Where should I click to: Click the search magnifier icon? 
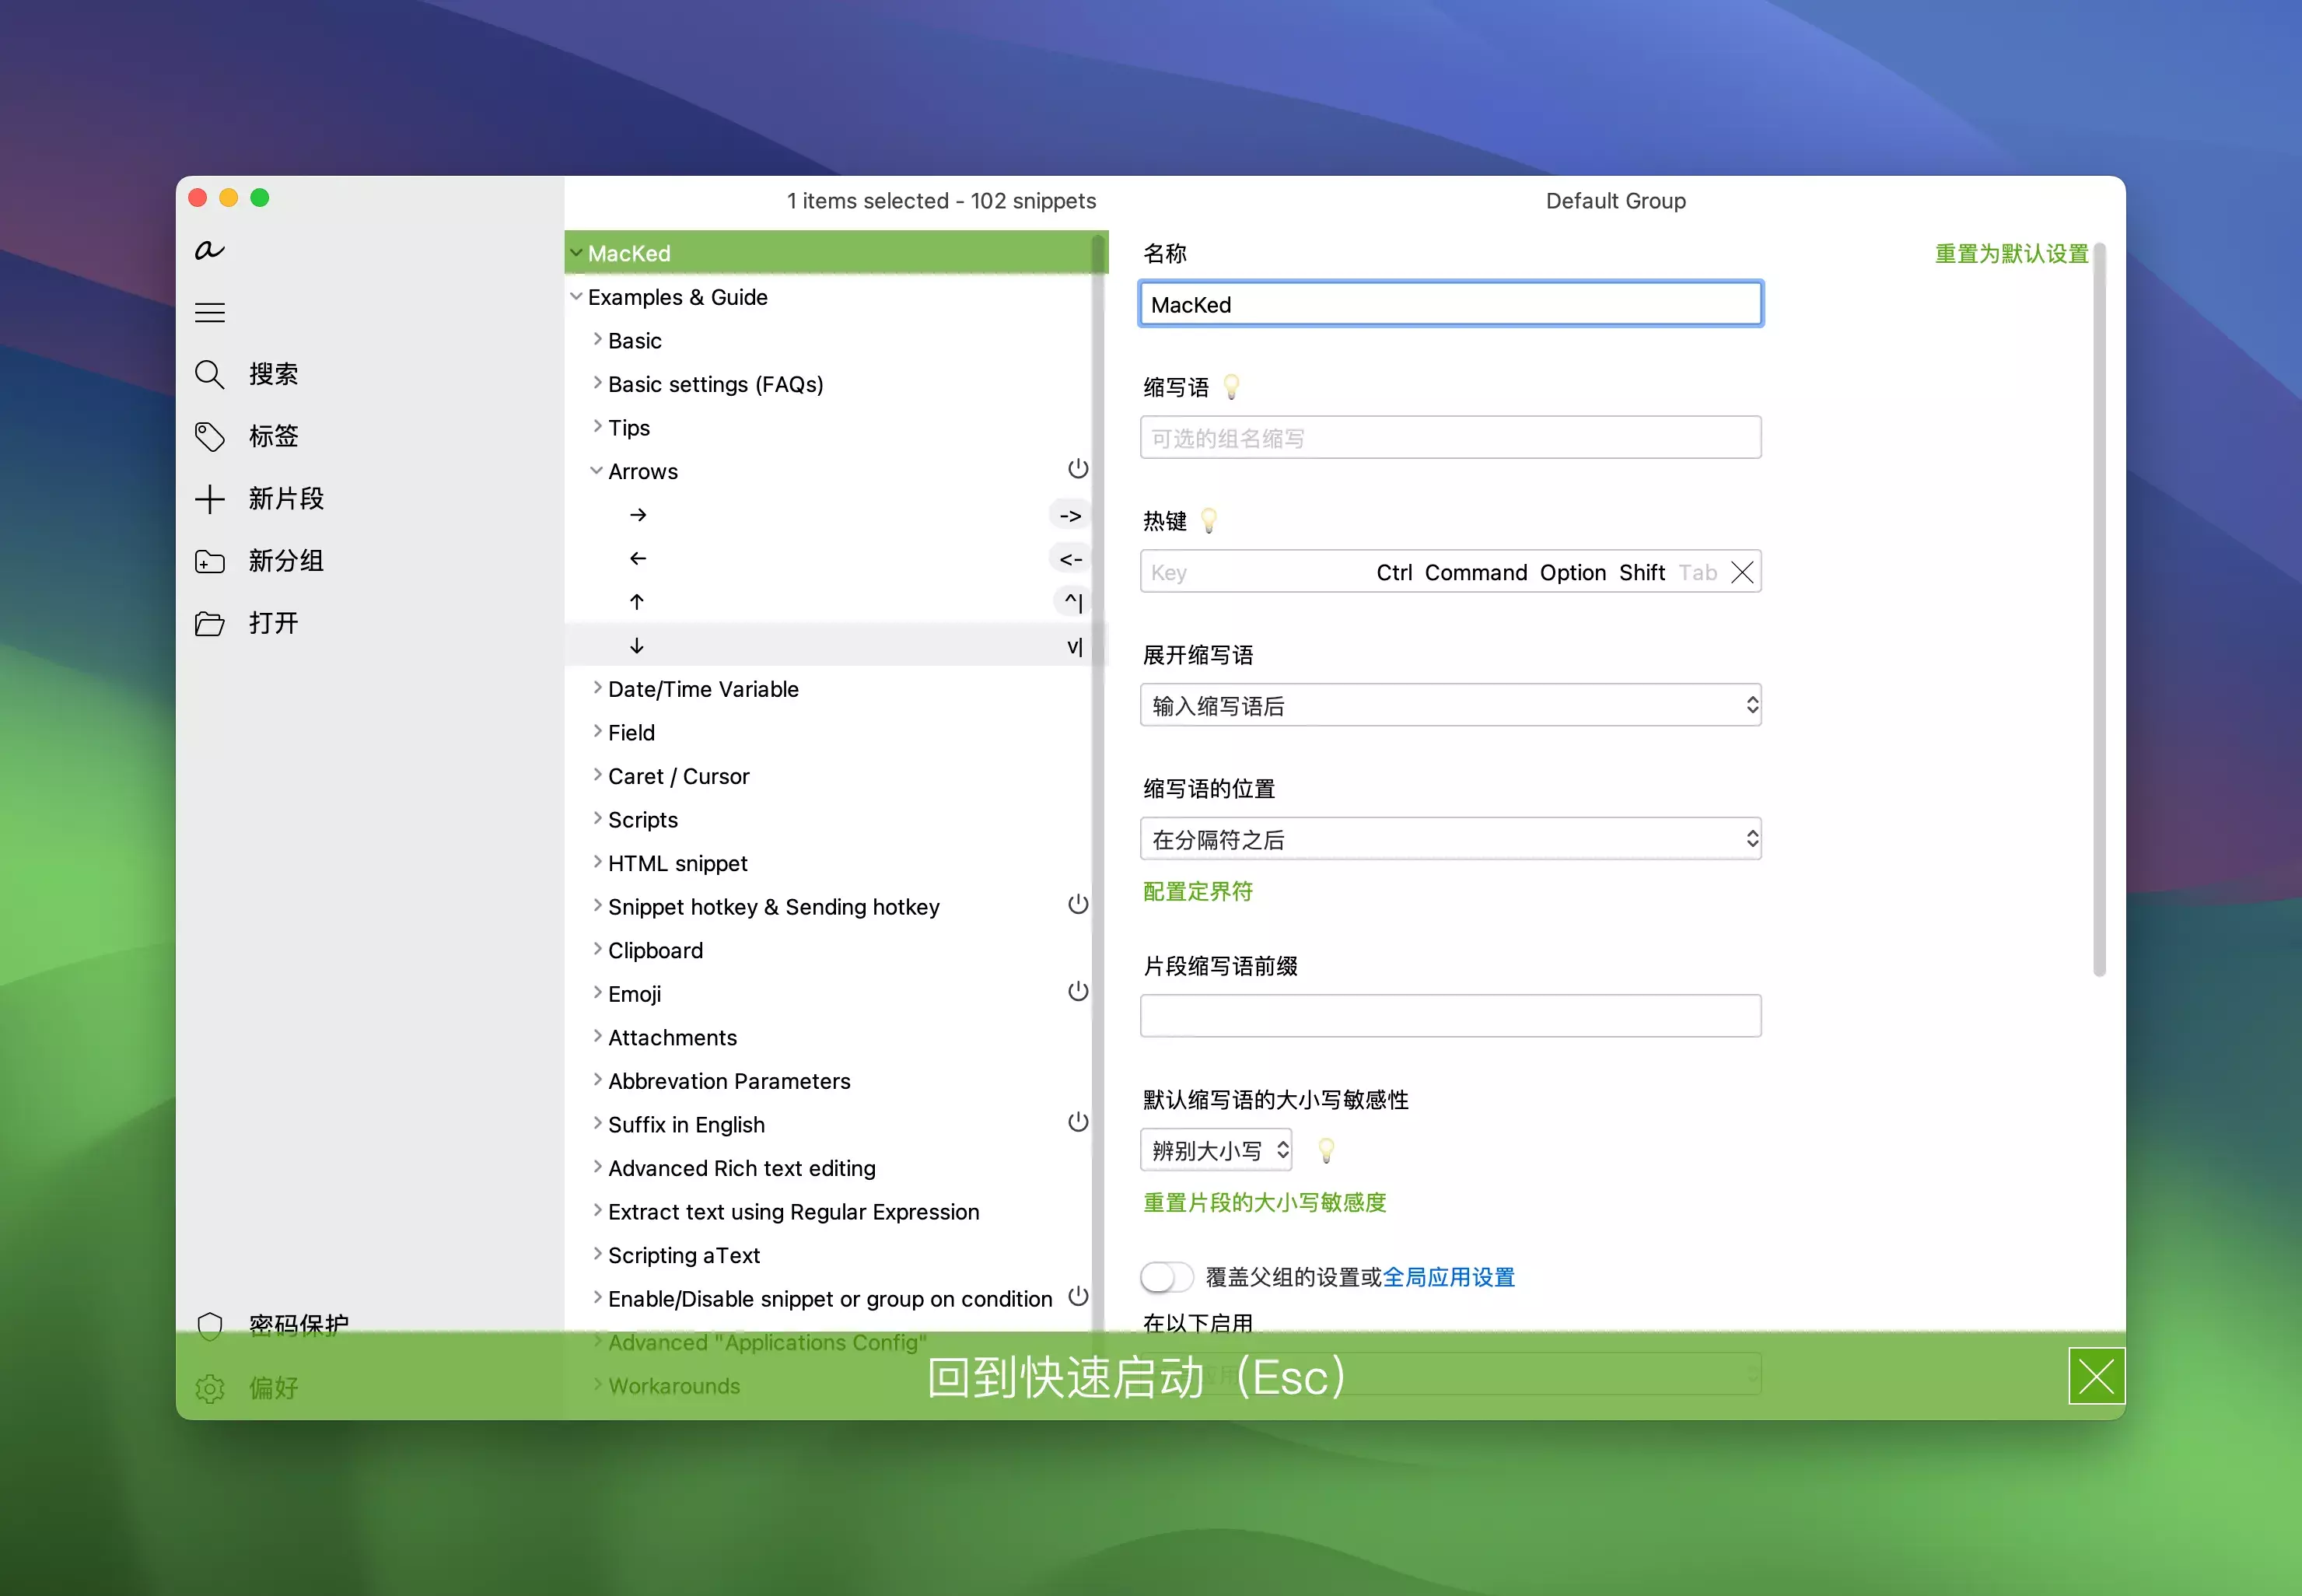pyautogui.click(x=209, y=374)
